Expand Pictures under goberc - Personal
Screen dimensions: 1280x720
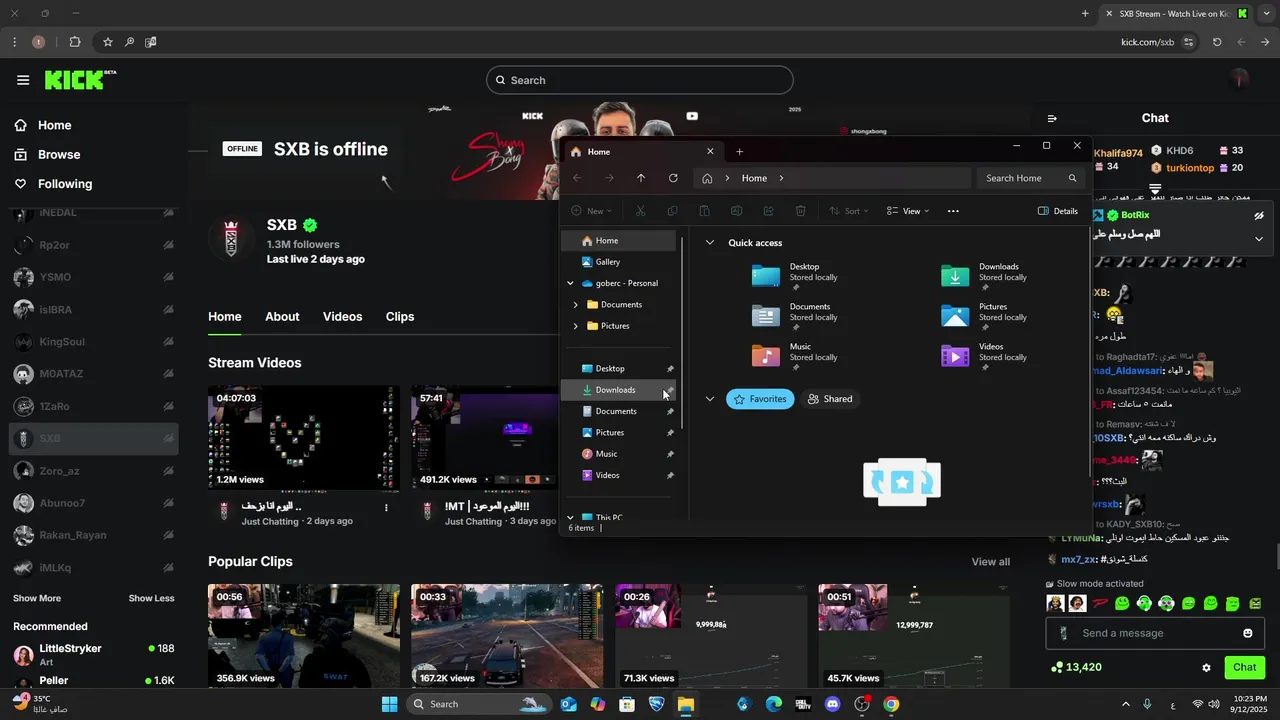tap(575, 326)
